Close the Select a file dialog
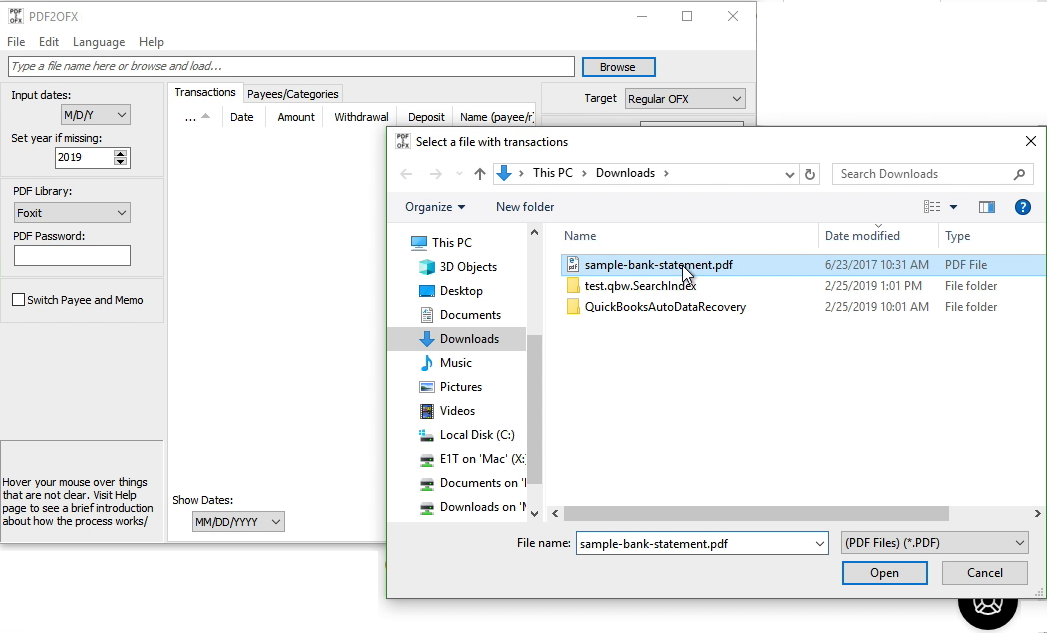This screenshot has width=1047, height=633. (x=1030, y=142)
